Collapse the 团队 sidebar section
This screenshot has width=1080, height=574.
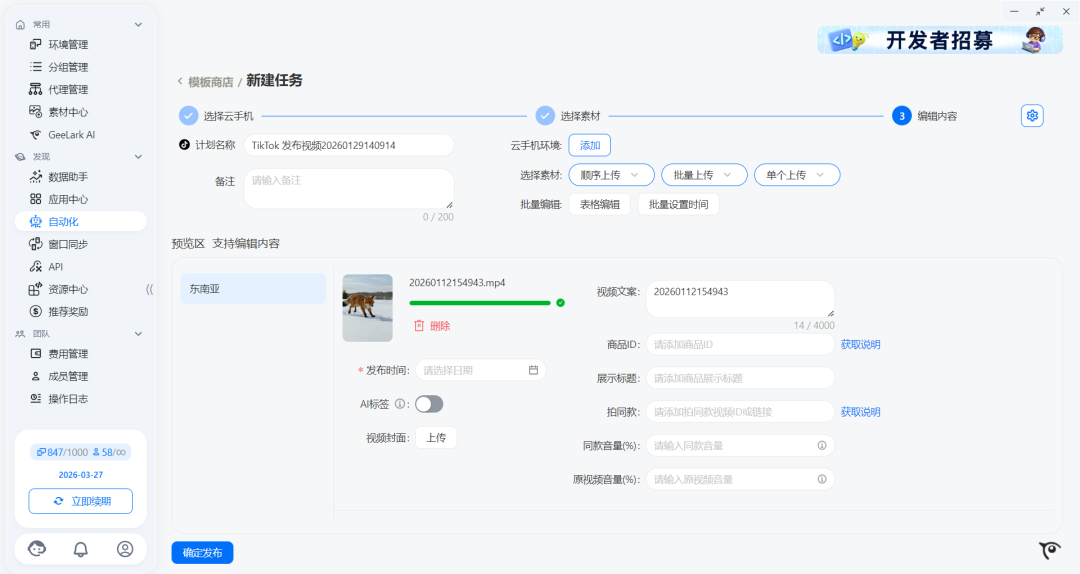(x=138, y=334)
